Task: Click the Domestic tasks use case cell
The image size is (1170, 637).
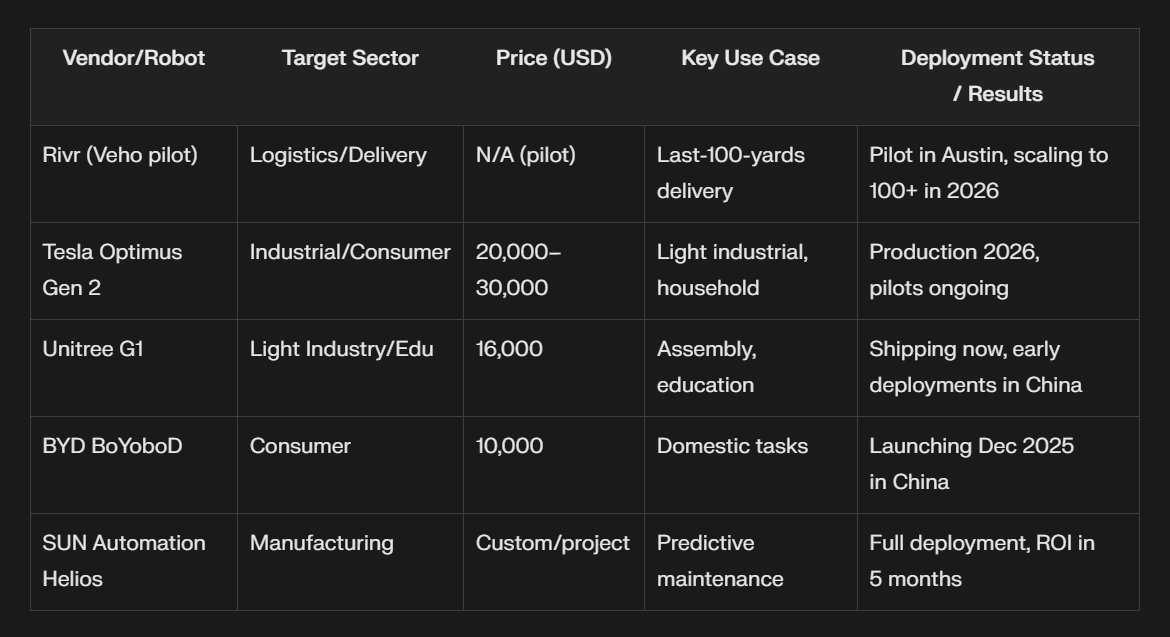Action: 732,446
